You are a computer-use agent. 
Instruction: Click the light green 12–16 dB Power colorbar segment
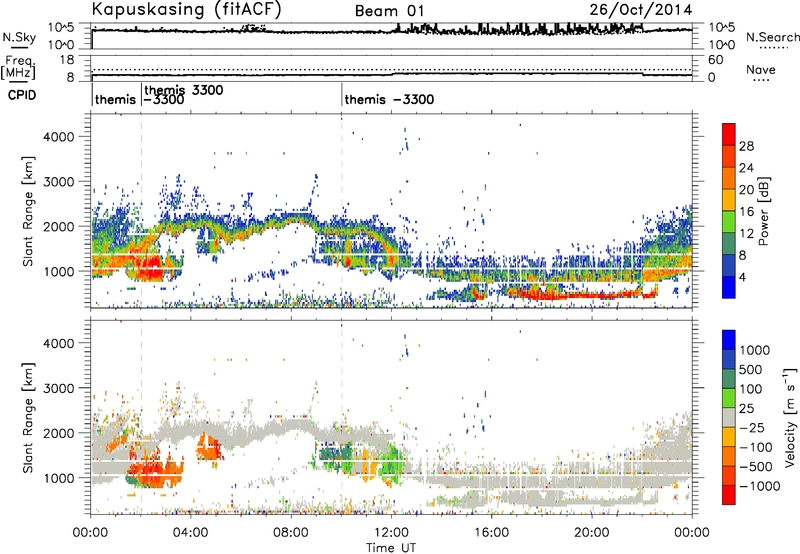tap(729, 221)
